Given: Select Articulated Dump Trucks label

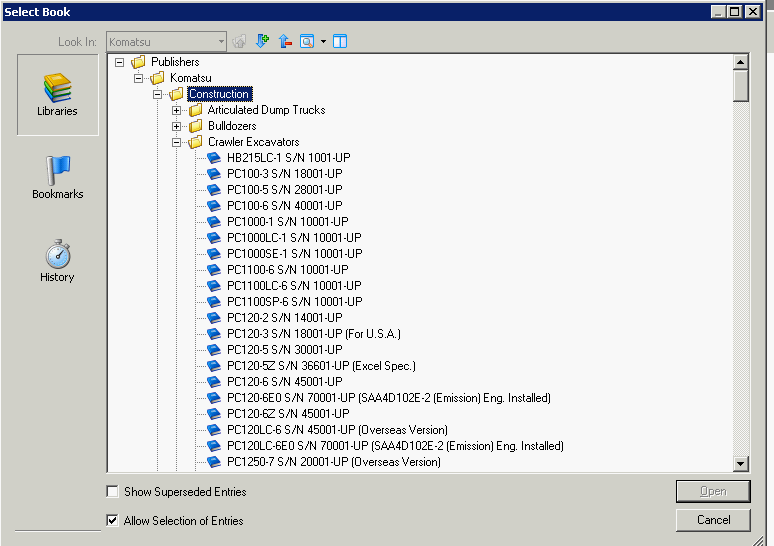Looking at the screenshot, I should [267, 110].
